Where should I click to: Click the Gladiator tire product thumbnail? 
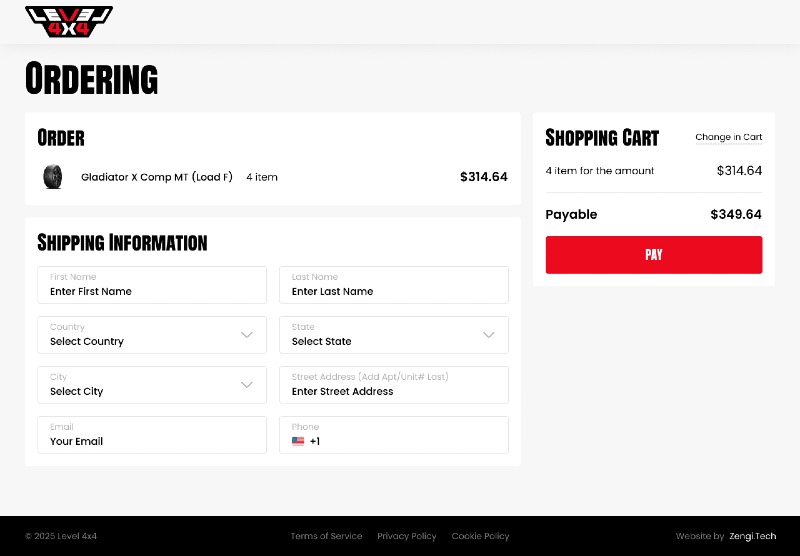pos(53,177)
